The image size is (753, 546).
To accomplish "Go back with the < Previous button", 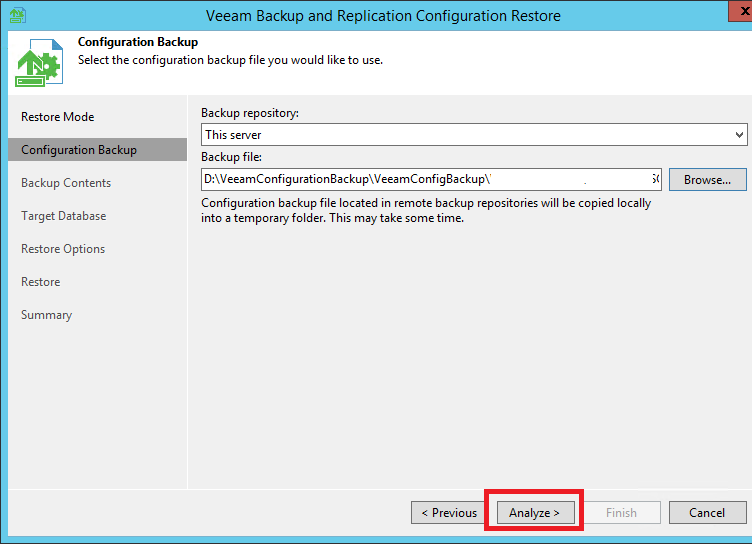I will [x=449, y=512].
